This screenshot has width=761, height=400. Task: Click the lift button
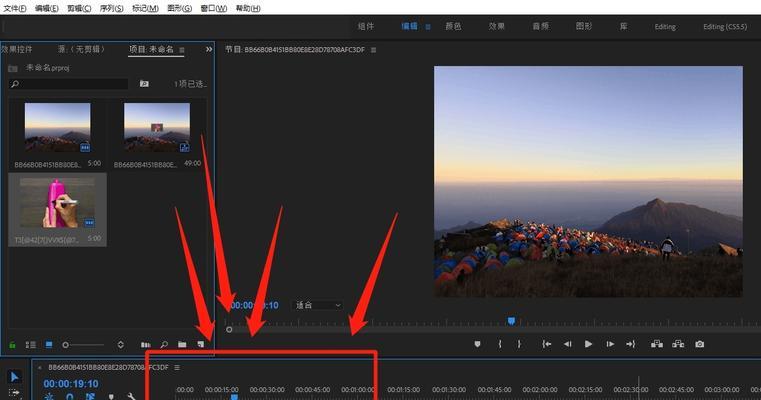click(x=657, y=344)
